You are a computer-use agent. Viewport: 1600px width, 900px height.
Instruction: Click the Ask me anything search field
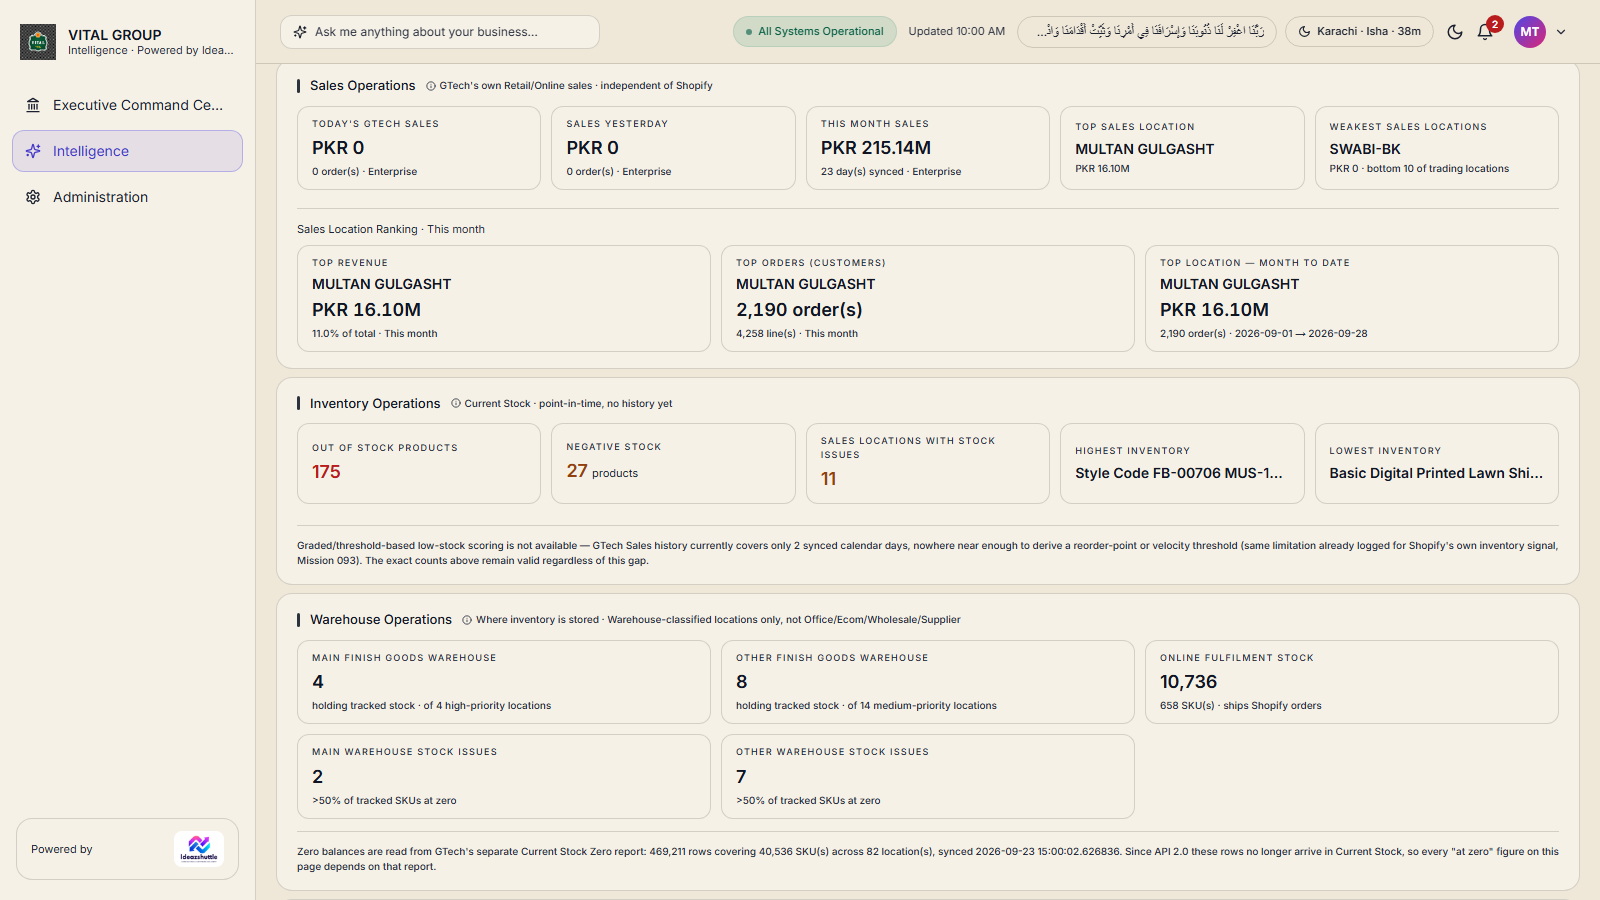point(440,32)
